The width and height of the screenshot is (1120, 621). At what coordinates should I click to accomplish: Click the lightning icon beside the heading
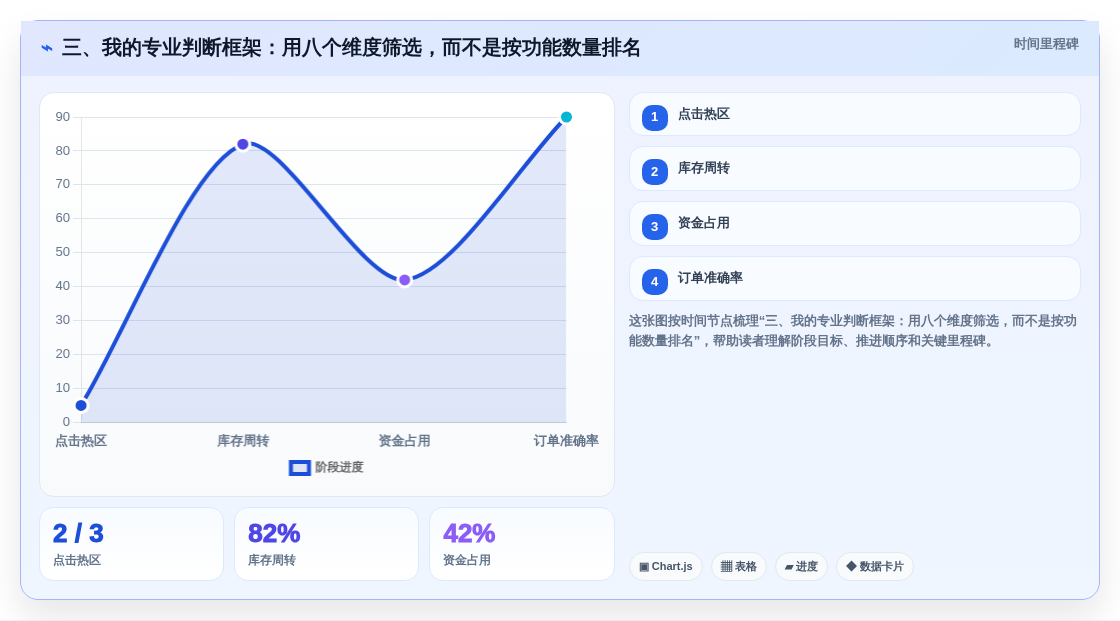point(47,48)
